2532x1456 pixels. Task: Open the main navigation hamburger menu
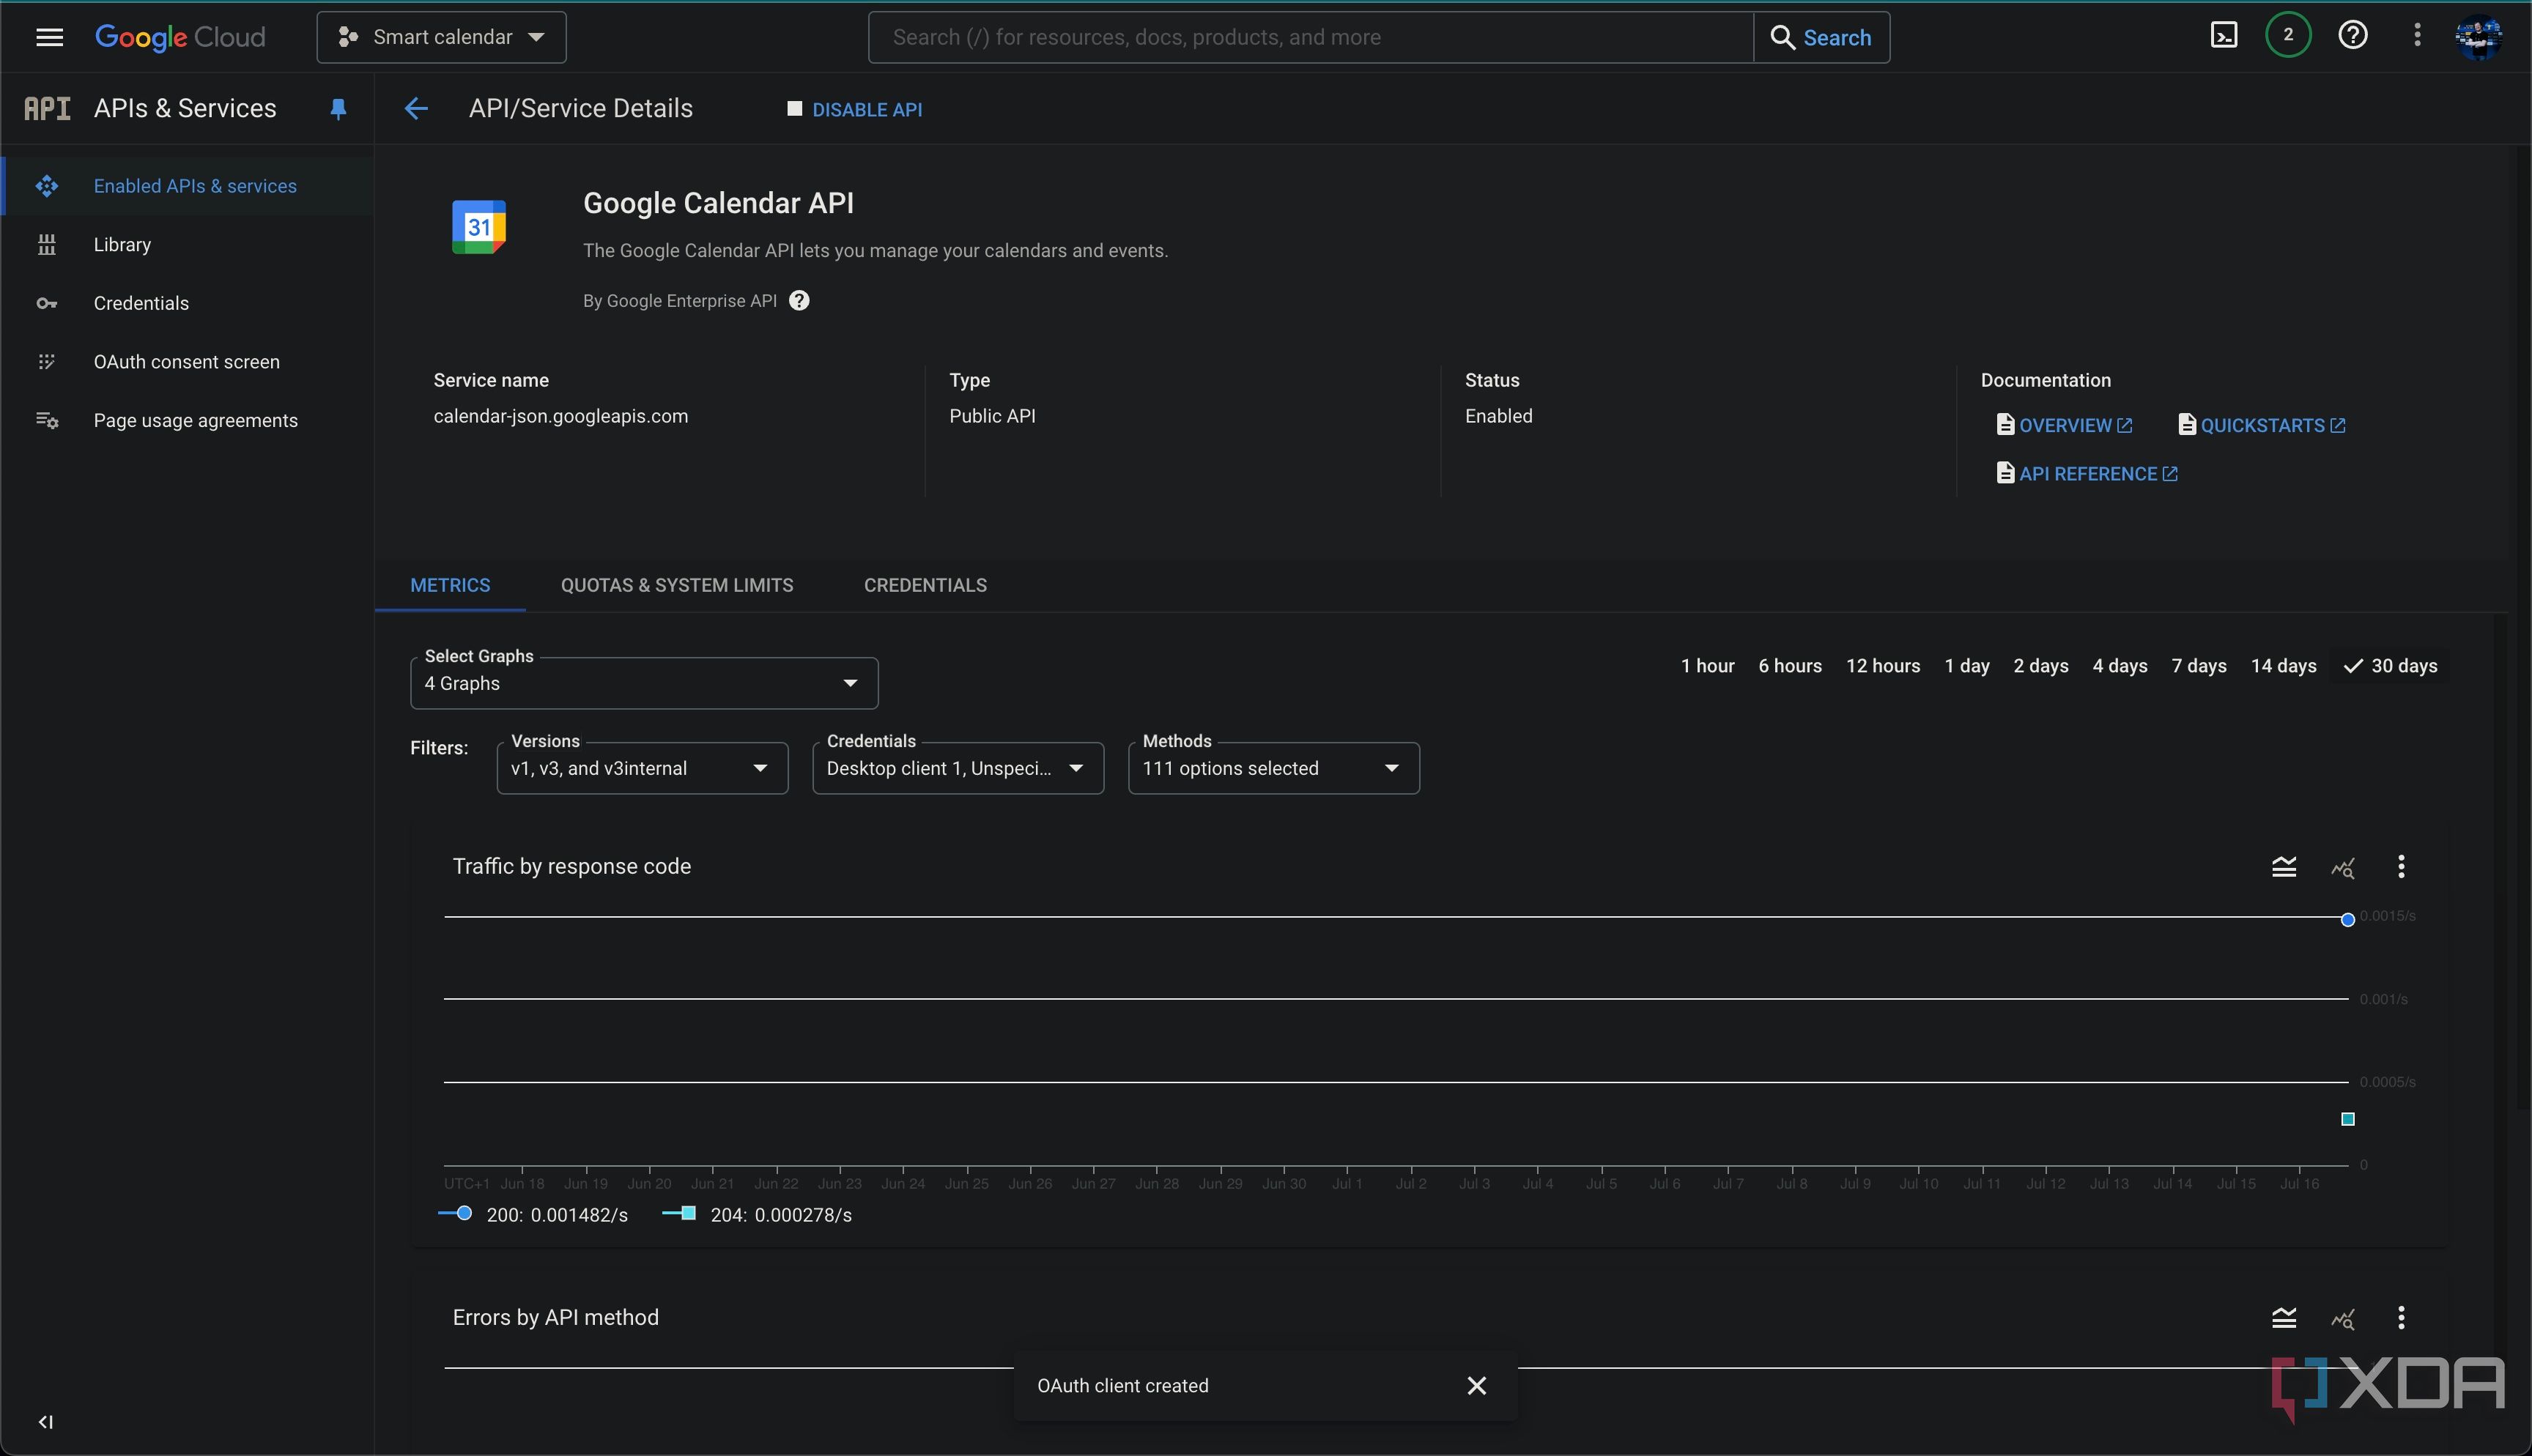[49, 37]
